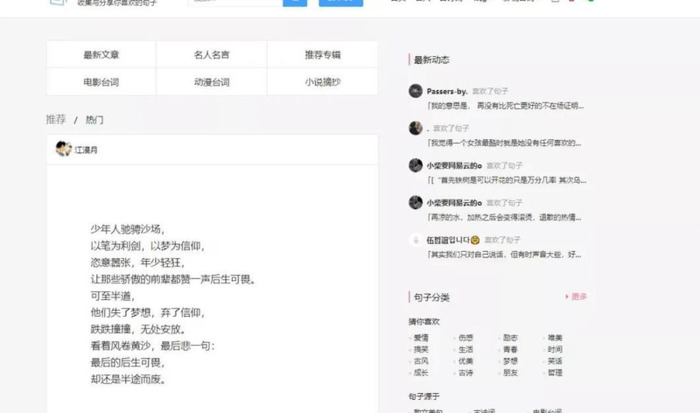Click 更多 link in 句子分类
700x413 pixels.
point(576,296)
